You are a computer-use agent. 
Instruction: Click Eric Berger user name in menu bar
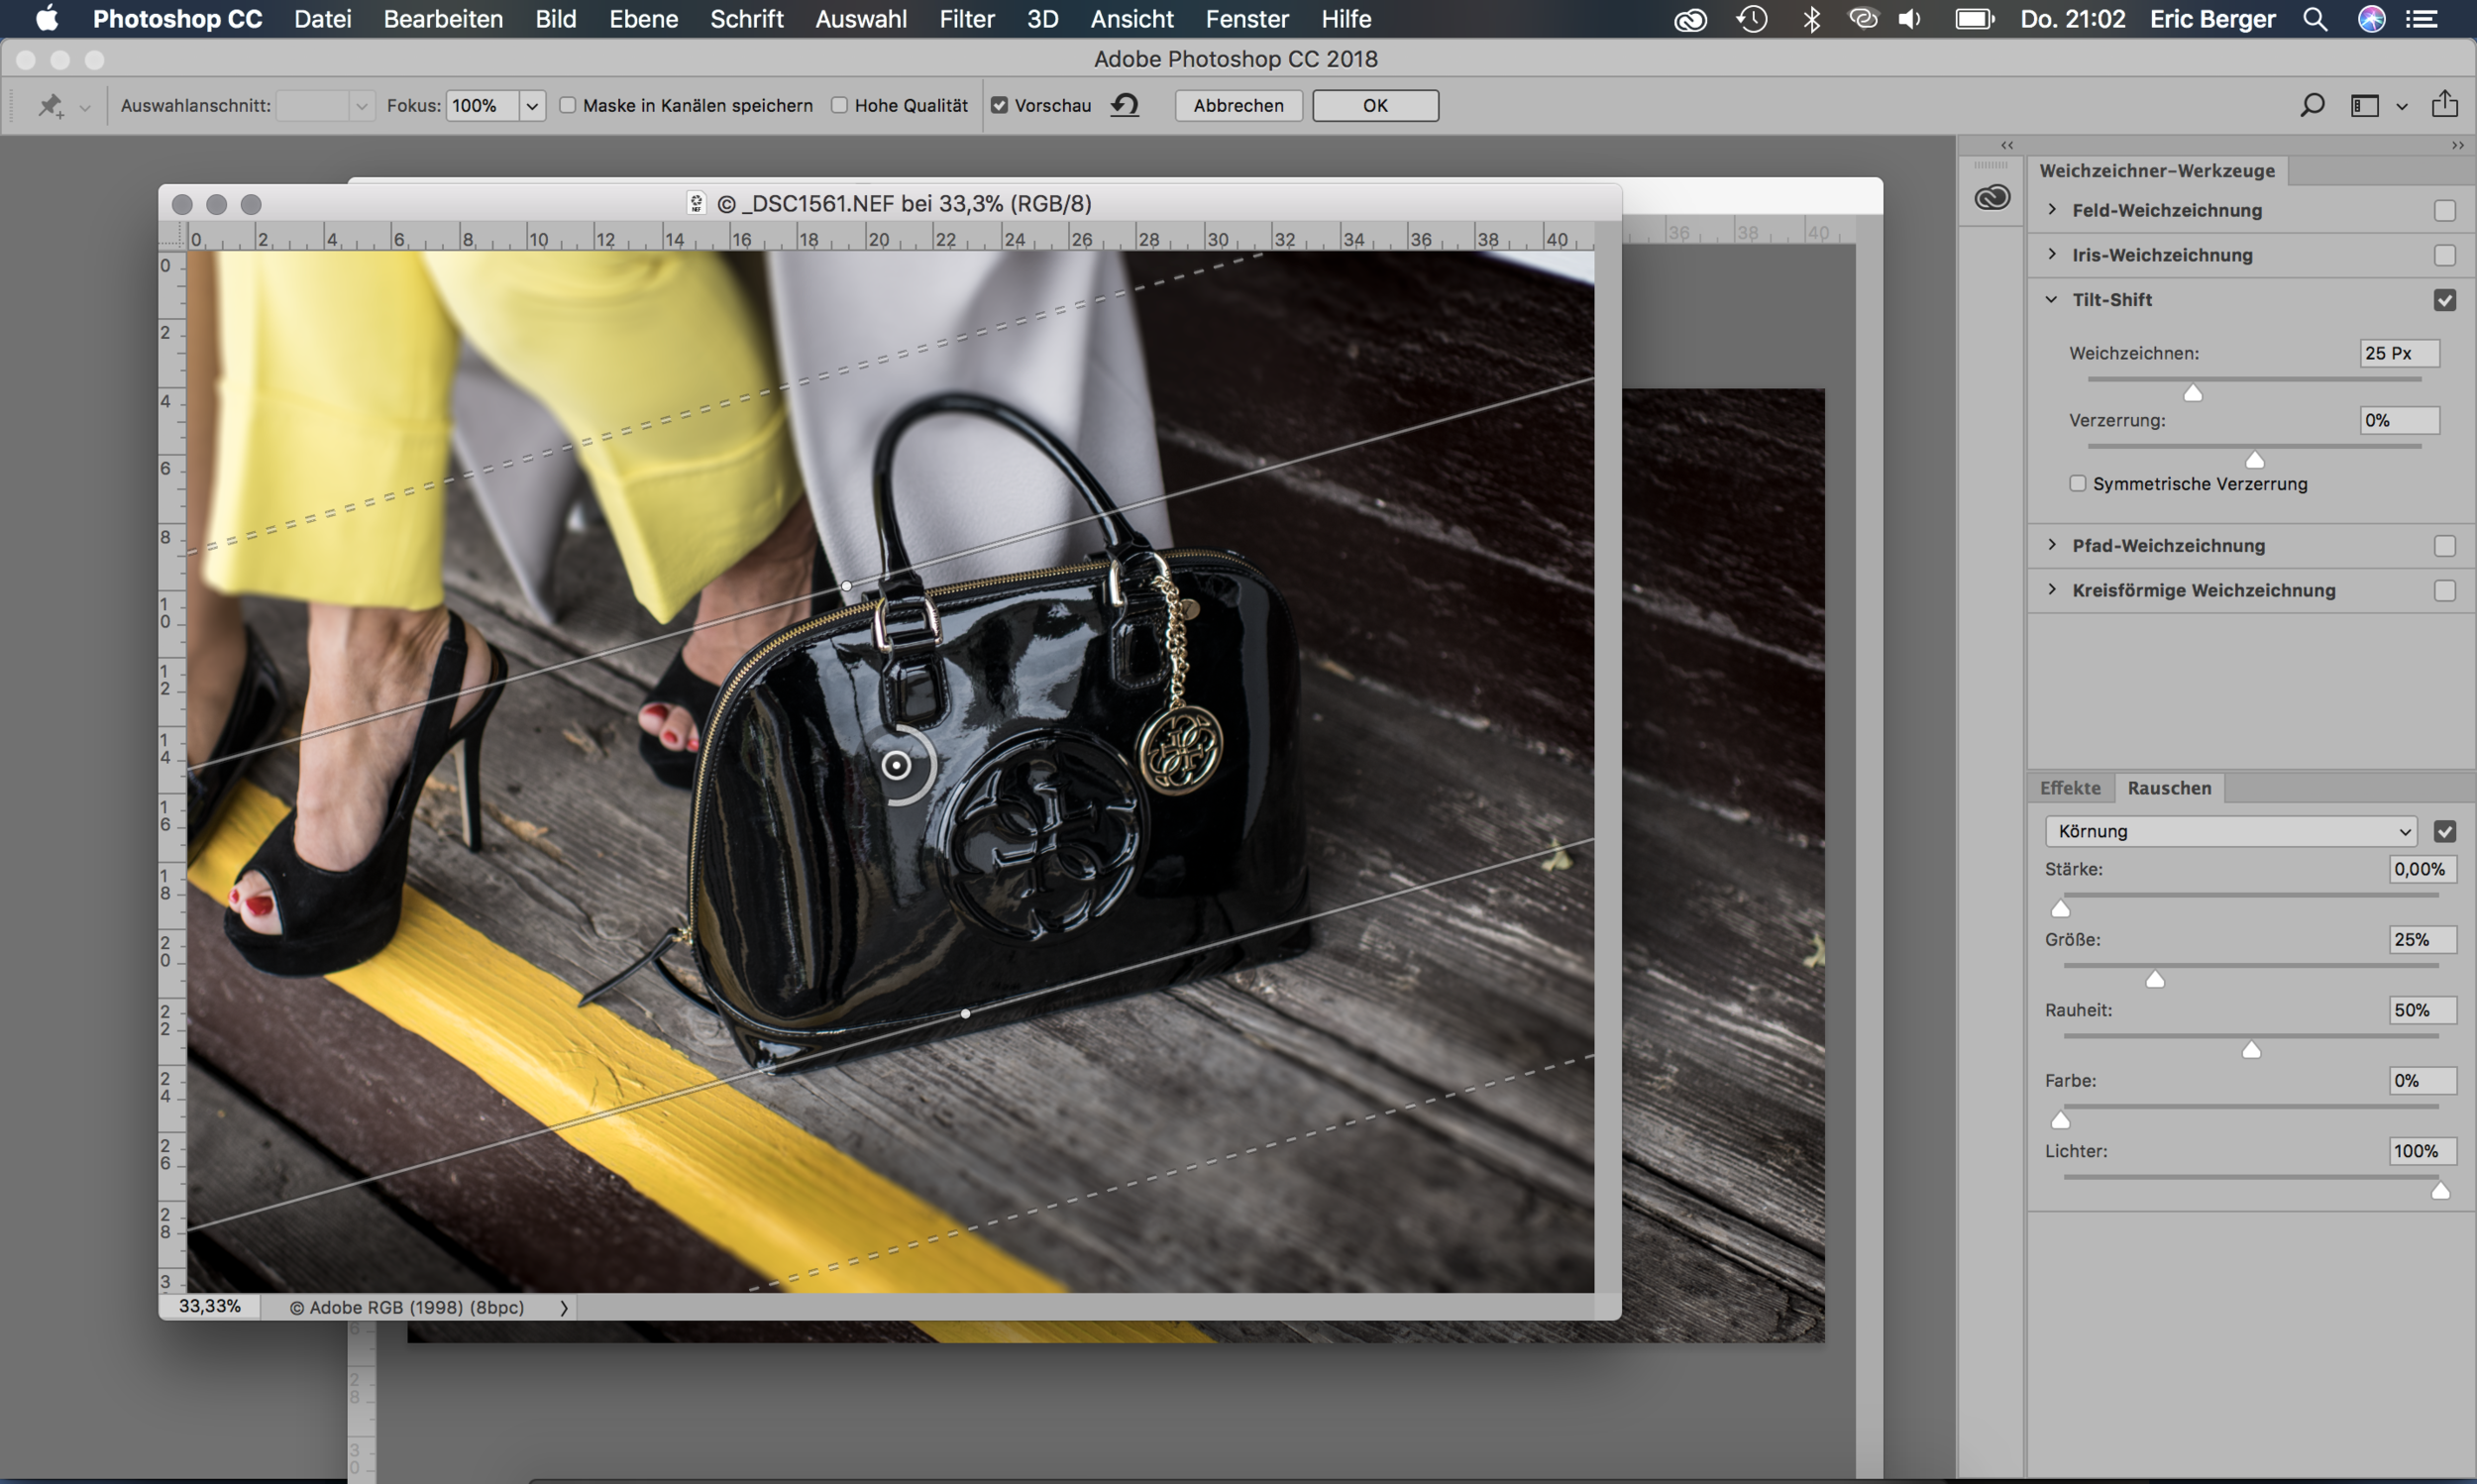pos(2212,19)
